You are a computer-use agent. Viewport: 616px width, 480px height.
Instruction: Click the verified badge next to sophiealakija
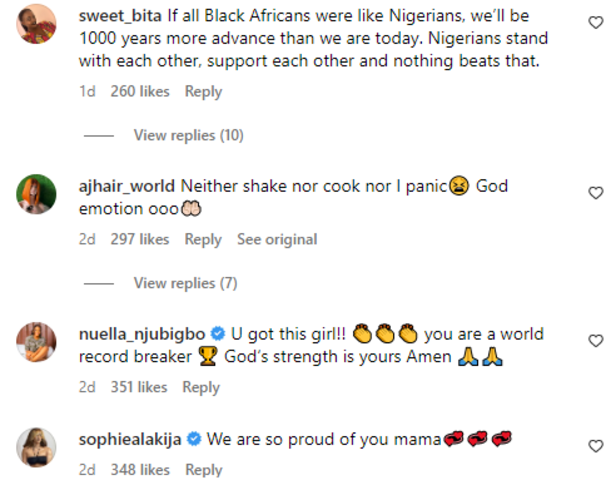click(195, 438)
